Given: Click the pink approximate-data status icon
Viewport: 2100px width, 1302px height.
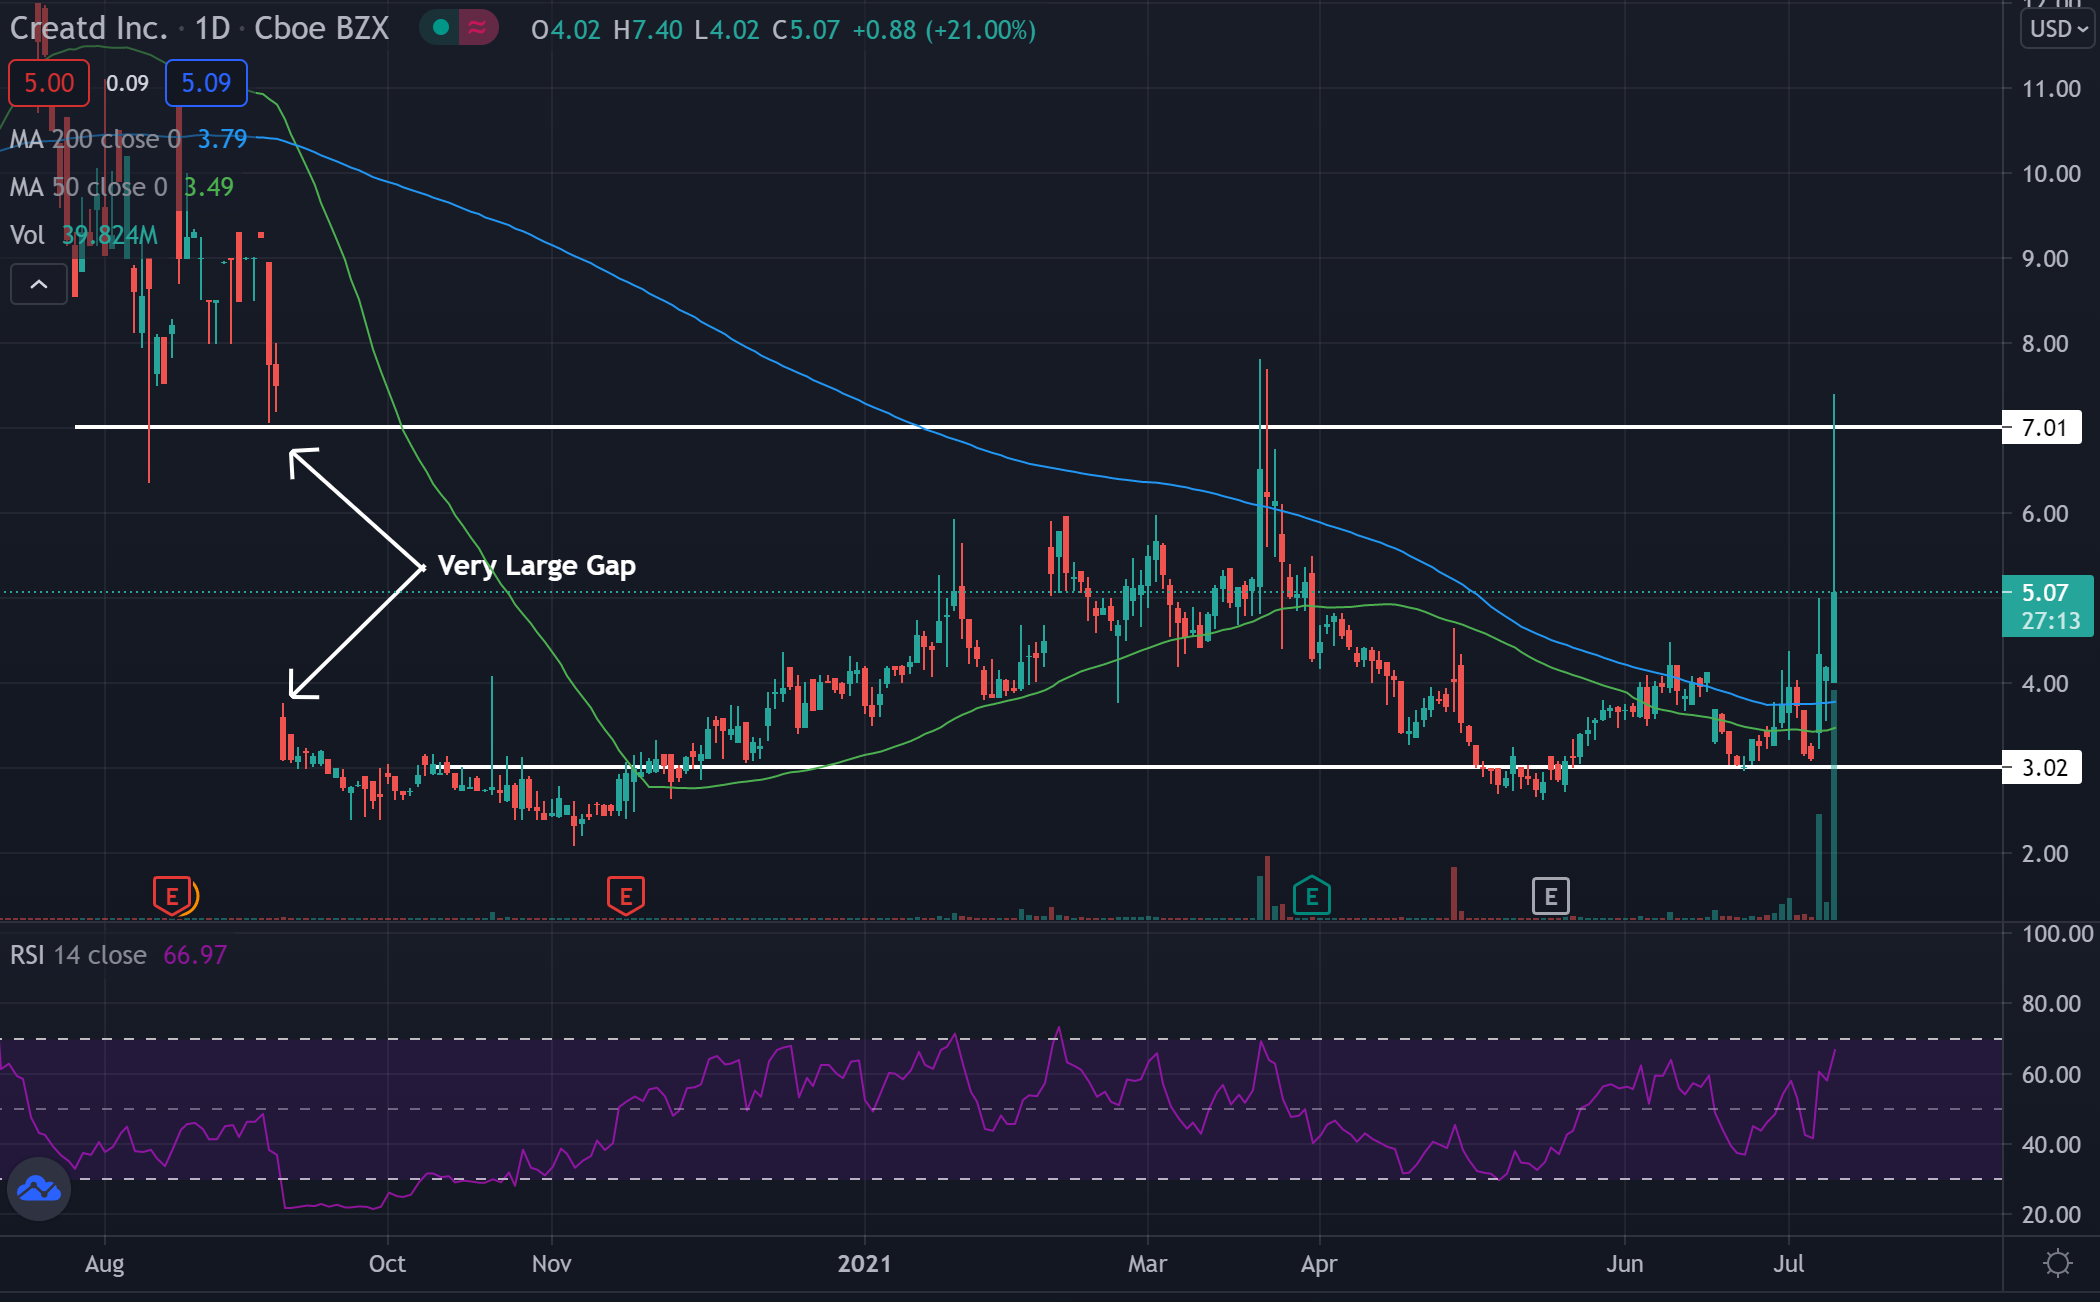Looking at the screenshot, I should pos(478,28).
